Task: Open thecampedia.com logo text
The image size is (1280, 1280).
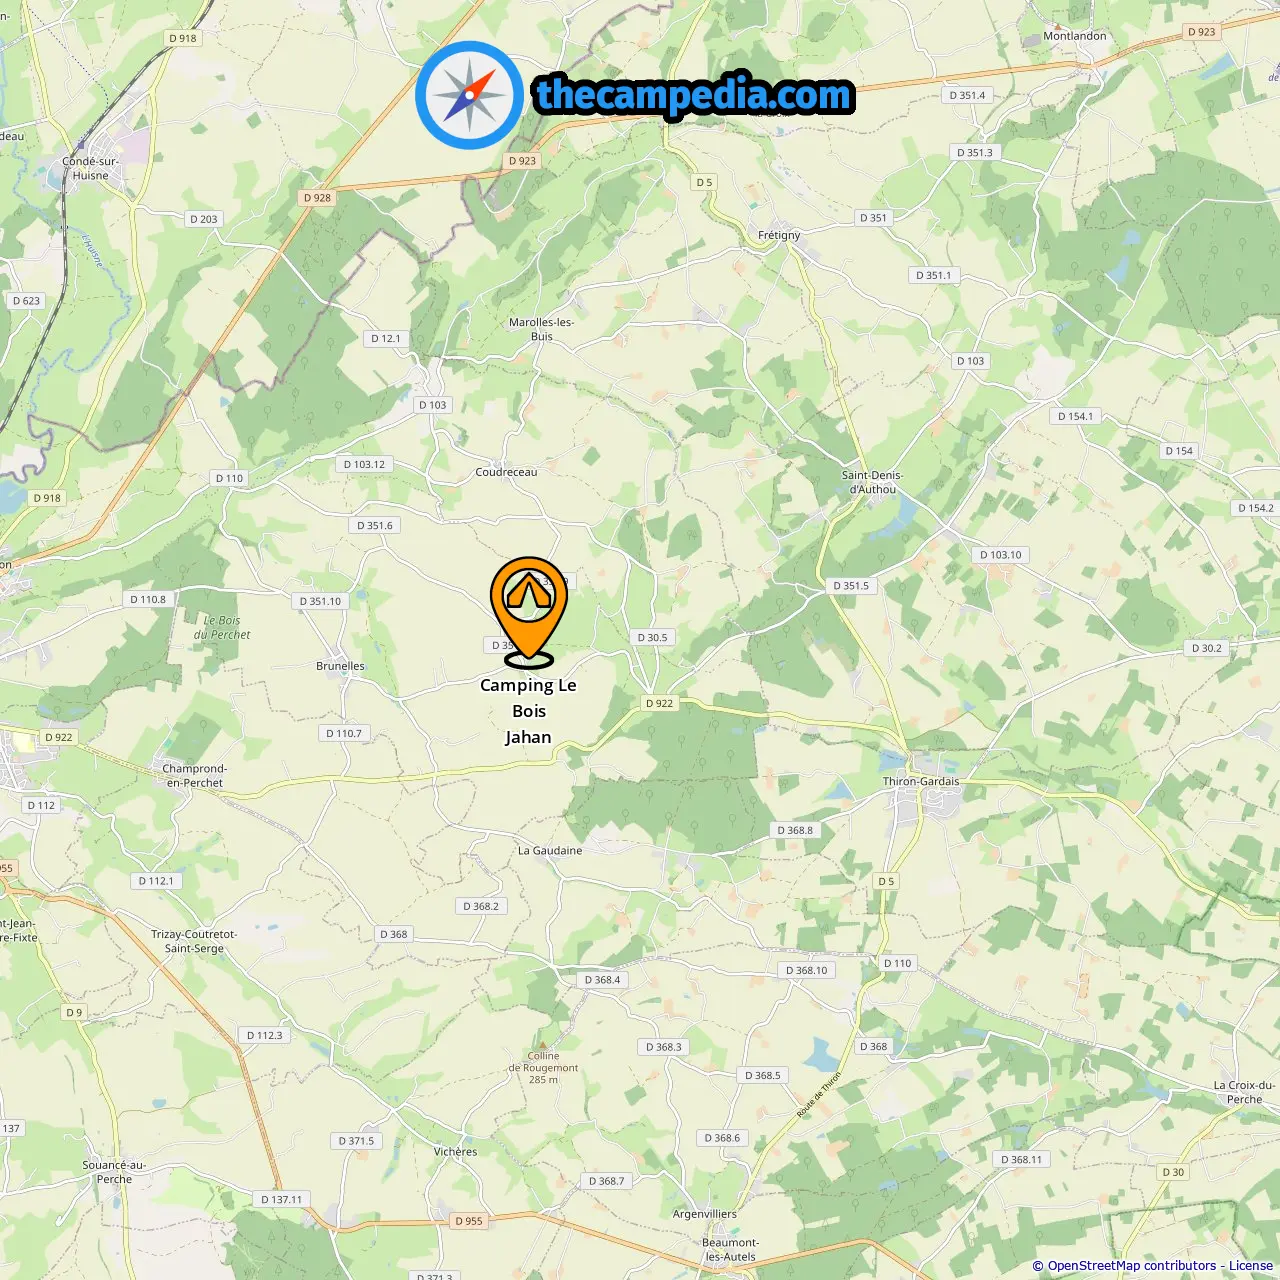Action: coord(694,95)
